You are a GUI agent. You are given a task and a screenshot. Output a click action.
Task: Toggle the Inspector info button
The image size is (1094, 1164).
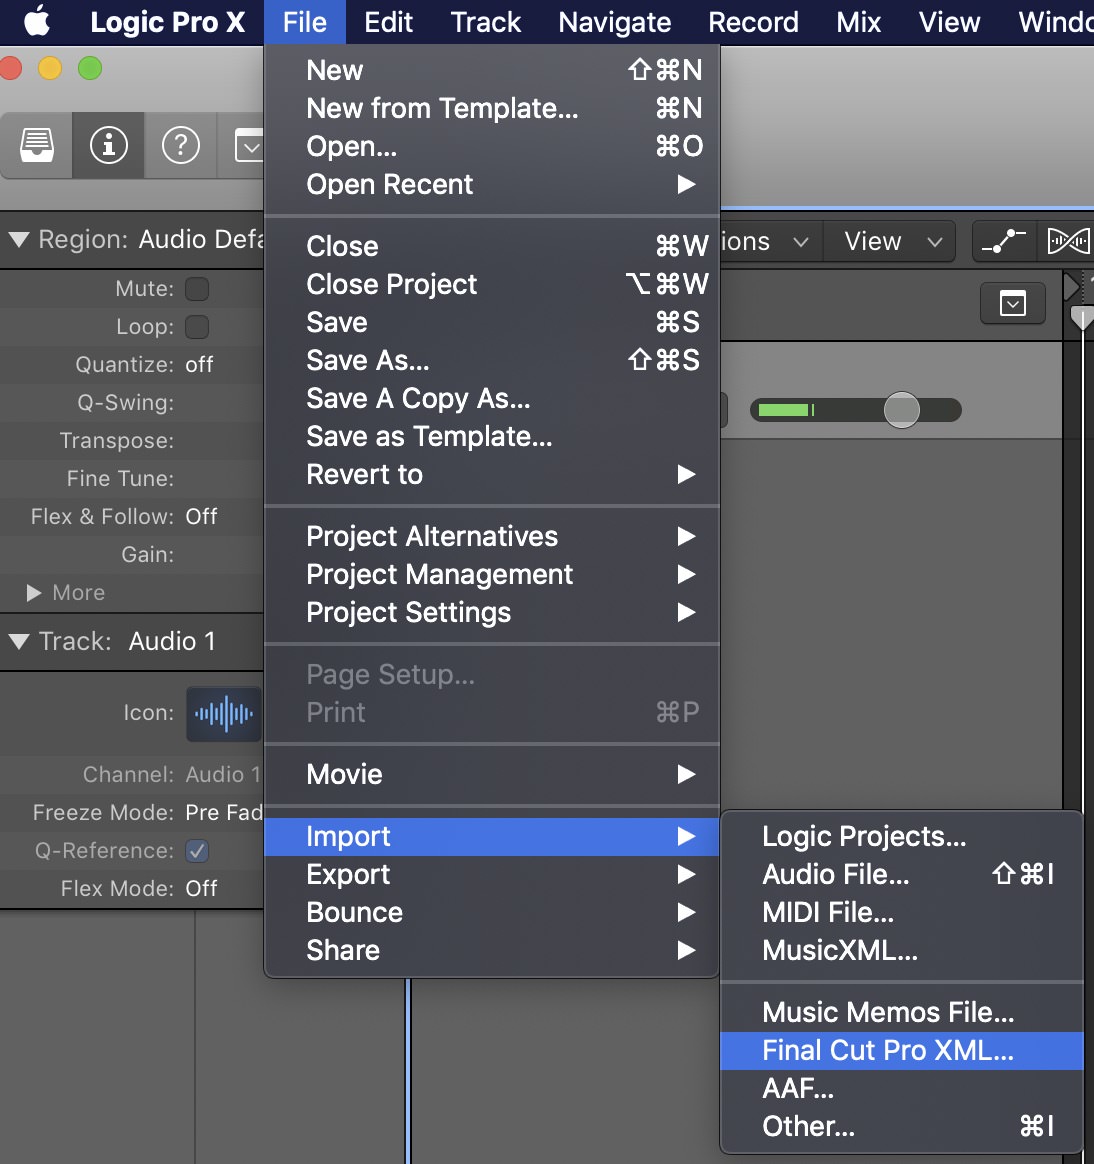click(x=109, y=146)
